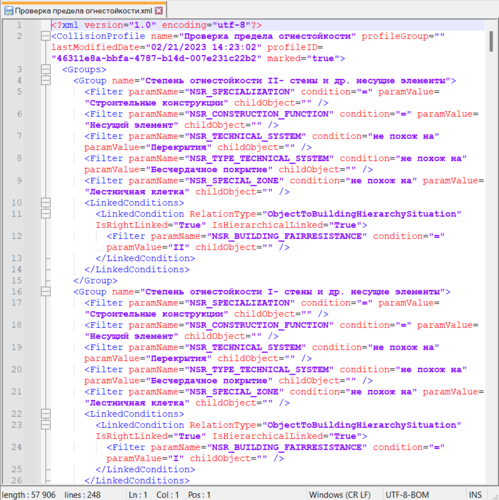
Task: Click the vertical scrollbar thumb
Action: 491,42
